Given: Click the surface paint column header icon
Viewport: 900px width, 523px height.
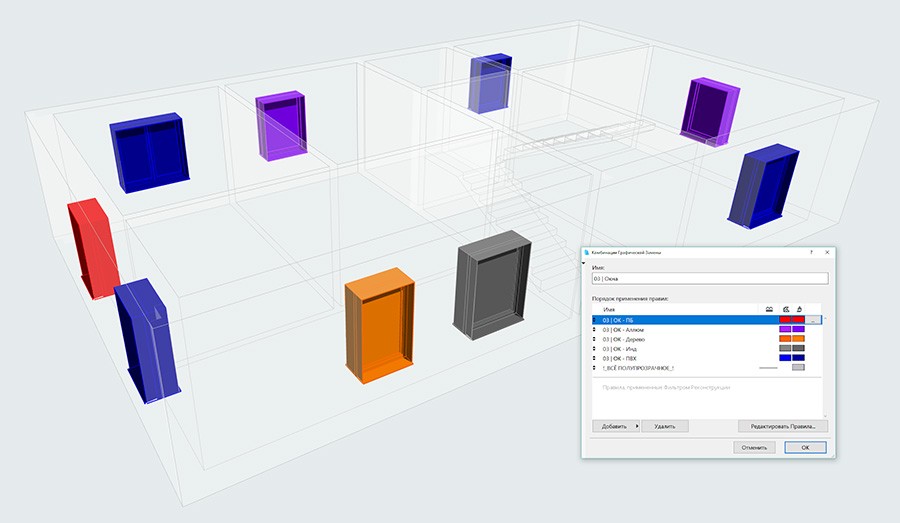Looking at the screenshot, I should pos(799,309).
